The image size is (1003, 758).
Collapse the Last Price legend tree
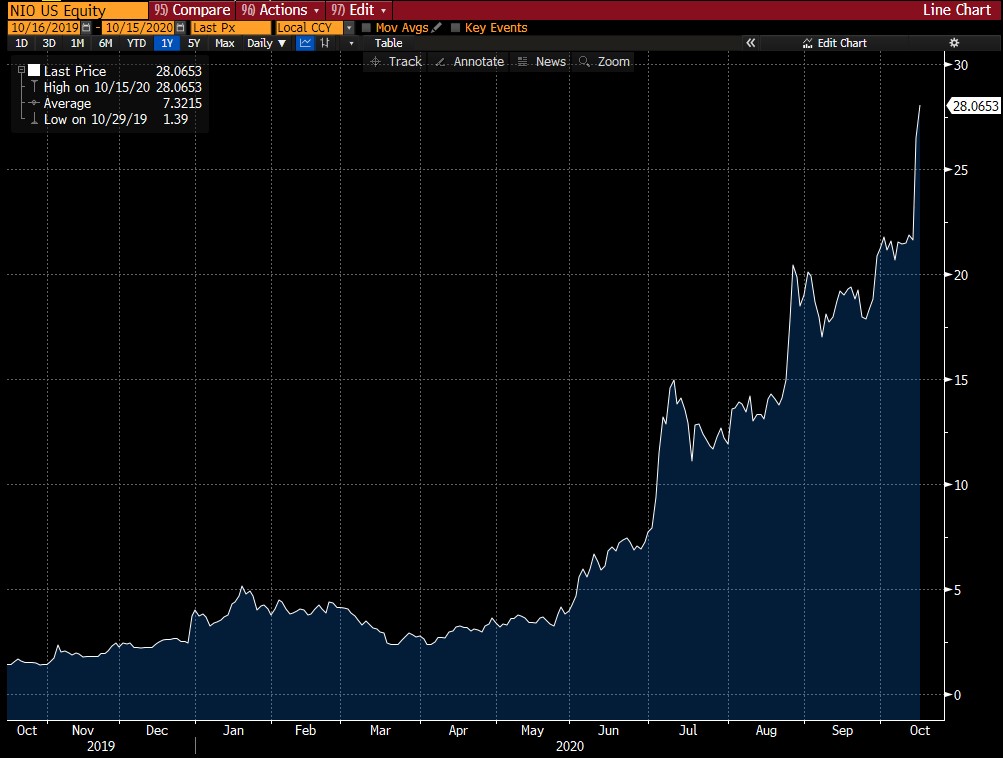[21, 69]
